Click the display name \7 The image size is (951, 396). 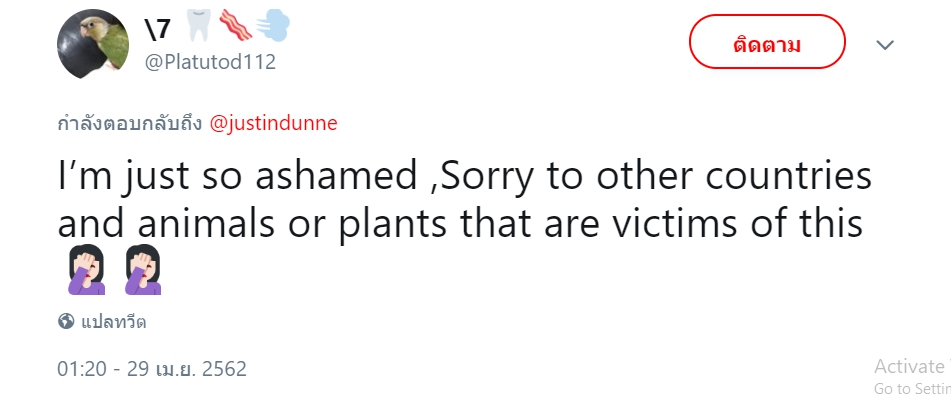point(158,29)
